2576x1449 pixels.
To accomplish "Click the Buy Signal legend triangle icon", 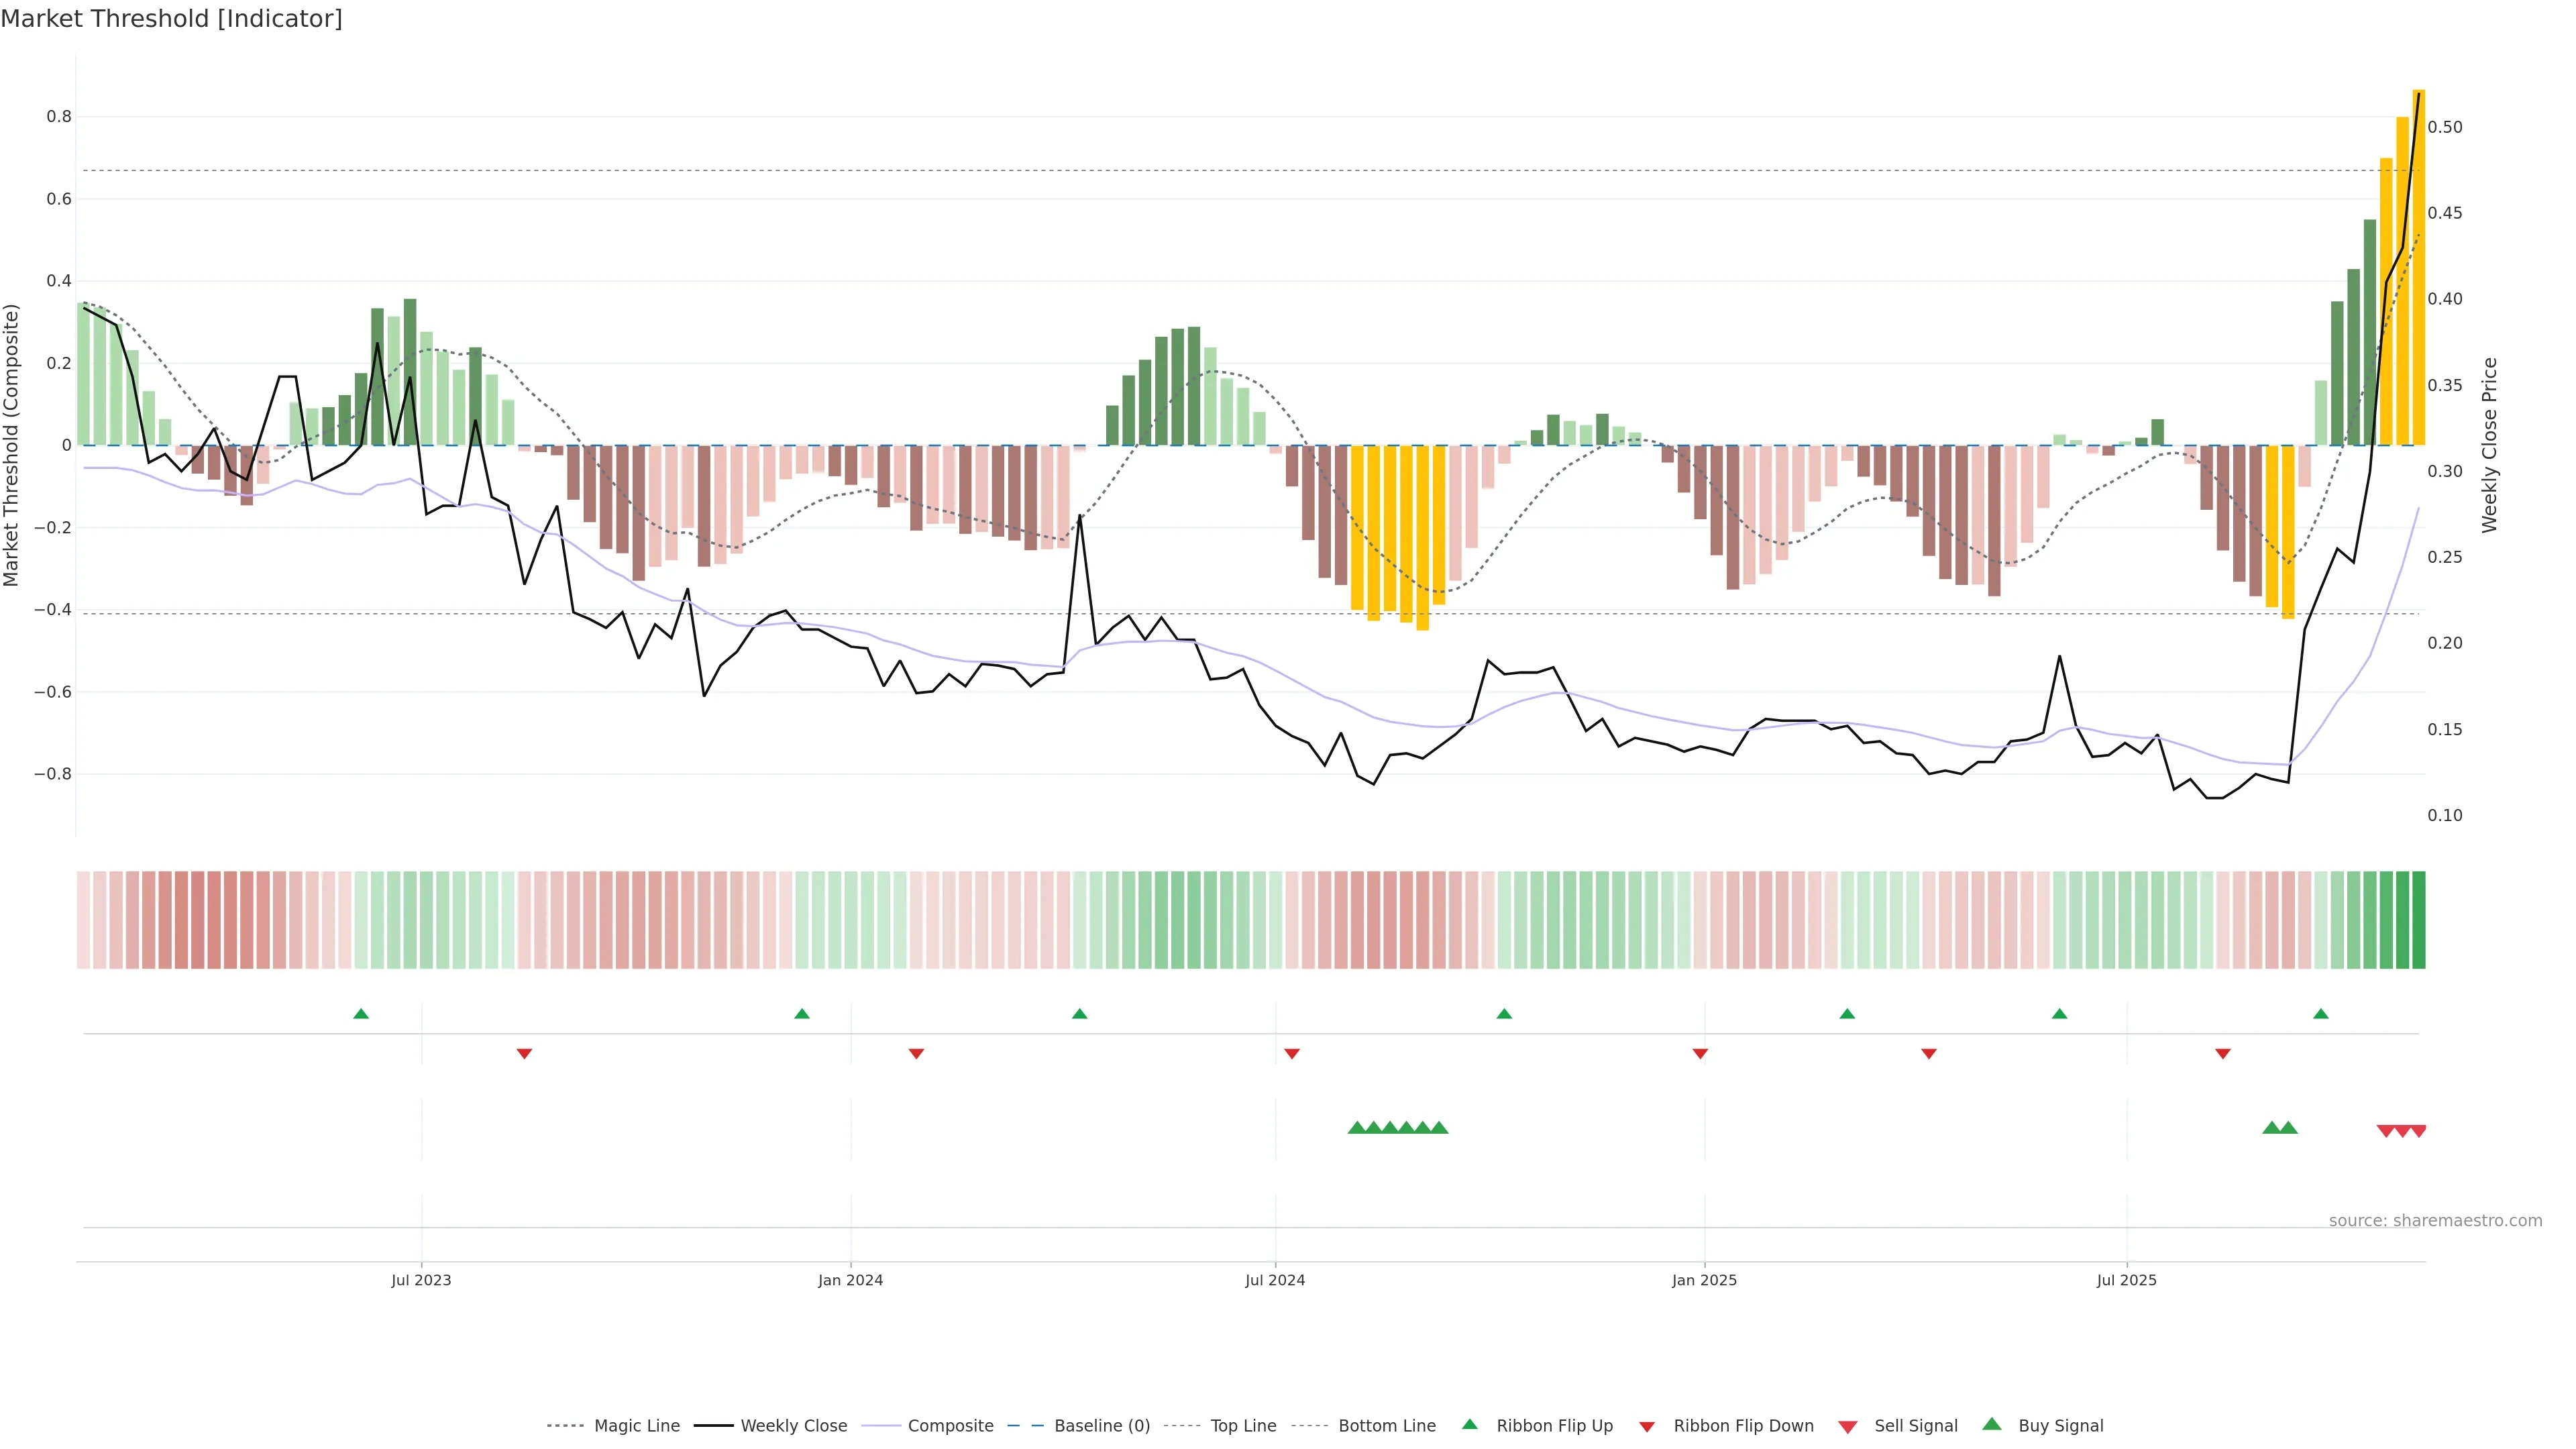I will pos(1992,1424).
